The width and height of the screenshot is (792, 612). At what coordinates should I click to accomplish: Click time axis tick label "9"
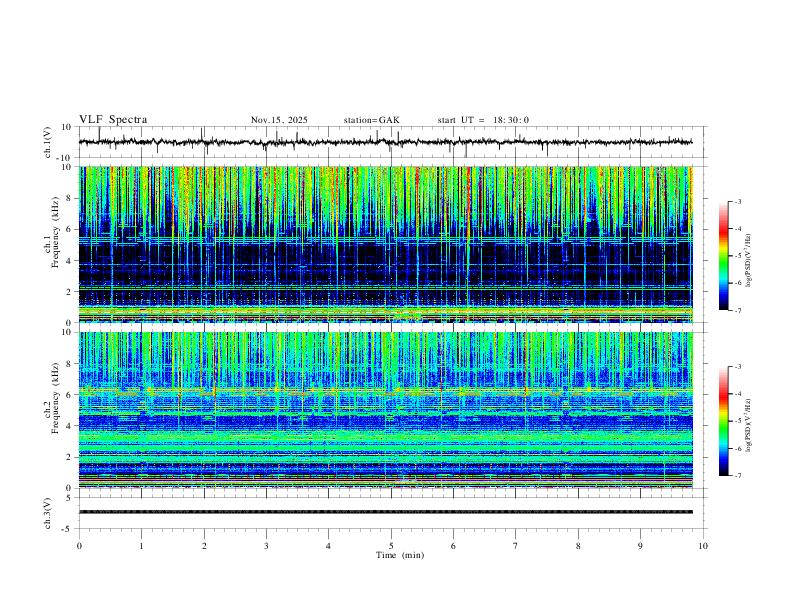click(x=640, y=546)
